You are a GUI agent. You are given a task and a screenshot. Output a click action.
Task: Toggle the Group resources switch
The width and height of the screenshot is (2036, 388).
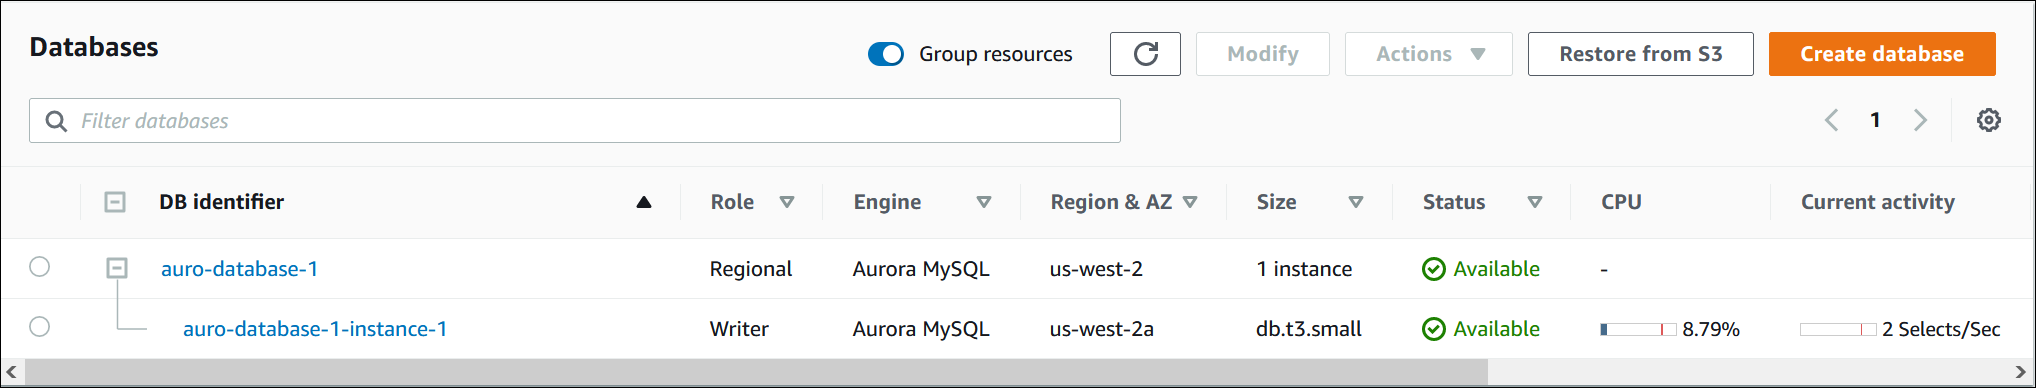(886, 54)
